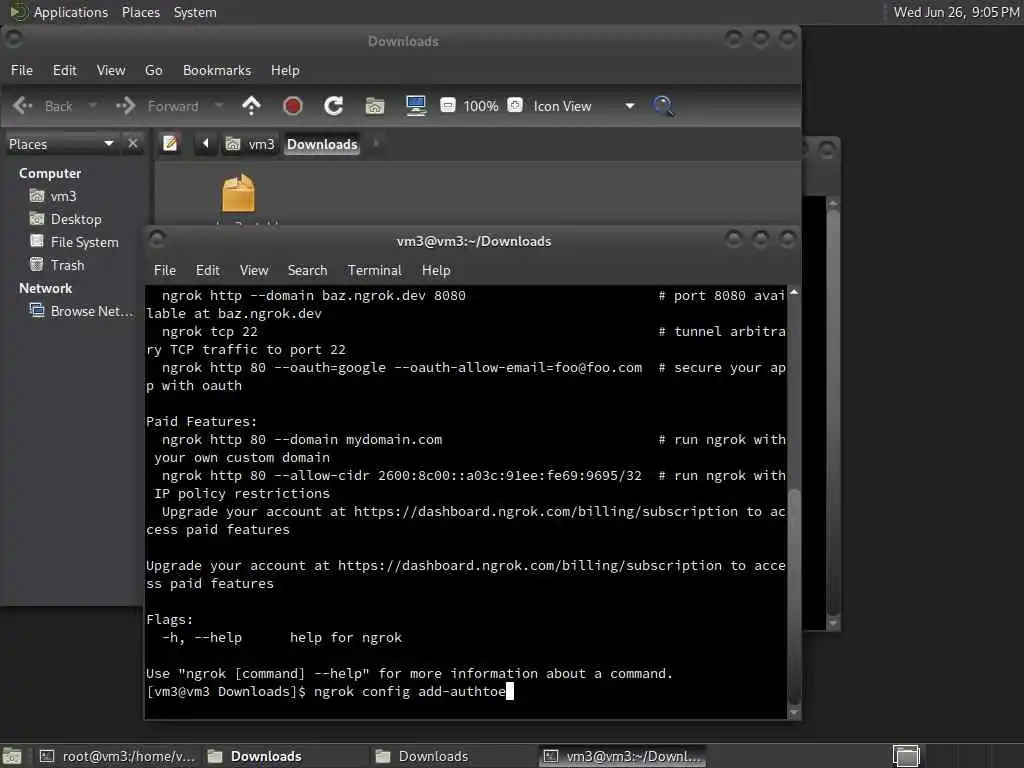Image resolution: width=1024 pixels, height=768 pixels.
Task: Open the file manager View menu
Action: [x=111, y=70]
